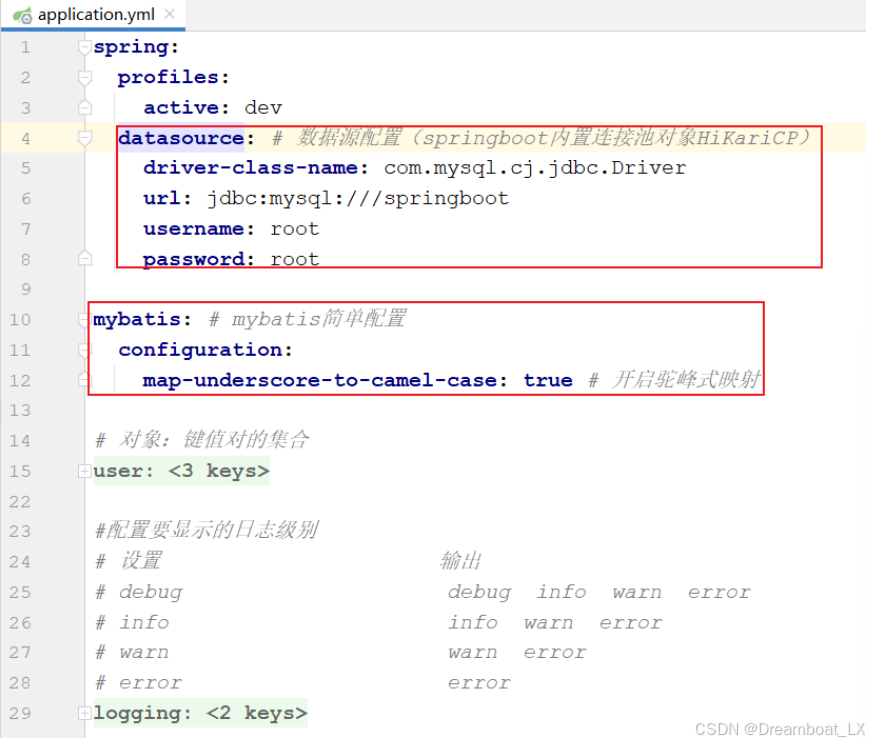
Task: Click line number 15 in gutter
Action: pyautogui.click(x=20, y=472)
